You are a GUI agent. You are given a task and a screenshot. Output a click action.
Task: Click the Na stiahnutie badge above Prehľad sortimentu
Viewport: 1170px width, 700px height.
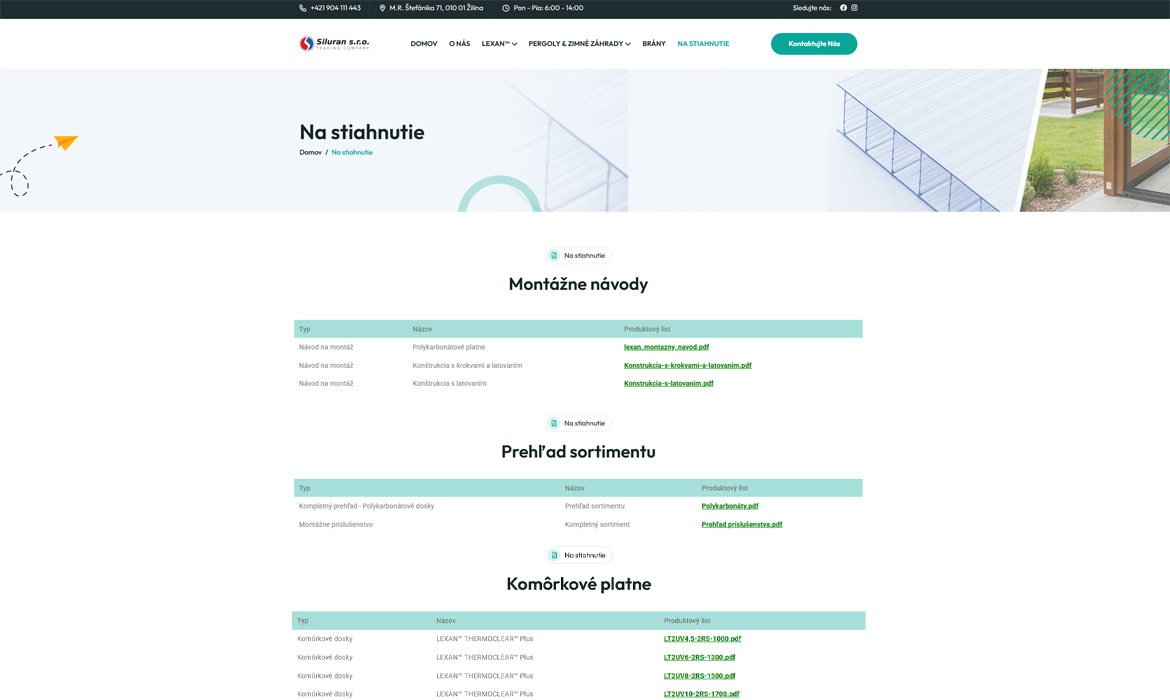point(578,423)
